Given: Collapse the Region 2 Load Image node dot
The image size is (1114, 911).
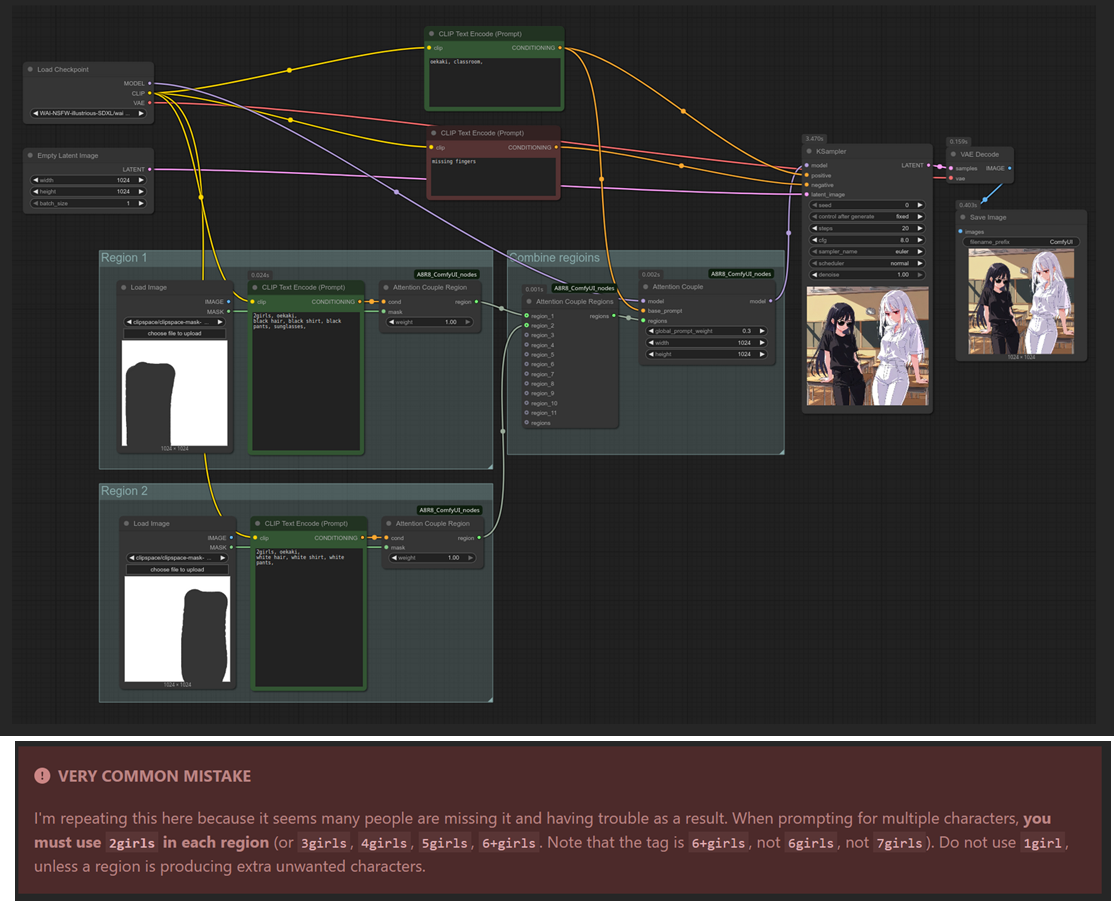Looking at the screenshot, I should coord(126,524).
